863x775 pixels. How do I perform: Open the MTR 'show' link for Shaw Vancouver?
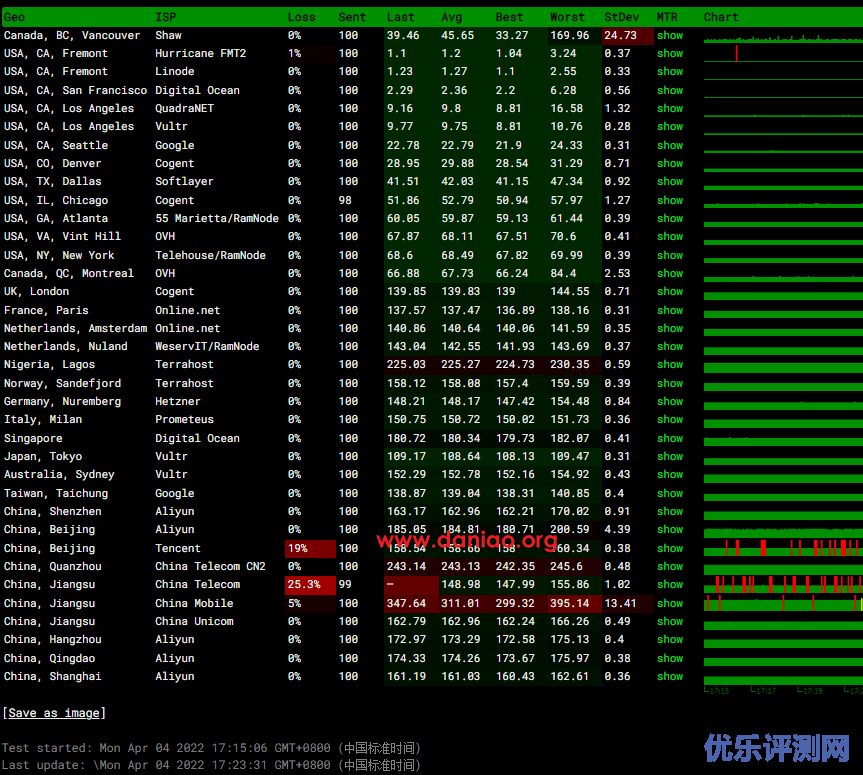670,35
